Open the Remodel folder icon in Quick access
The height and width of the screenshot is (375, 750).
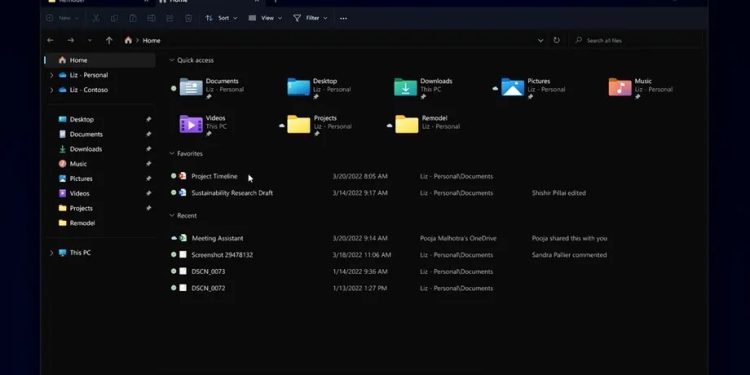(x=407, y=124)
